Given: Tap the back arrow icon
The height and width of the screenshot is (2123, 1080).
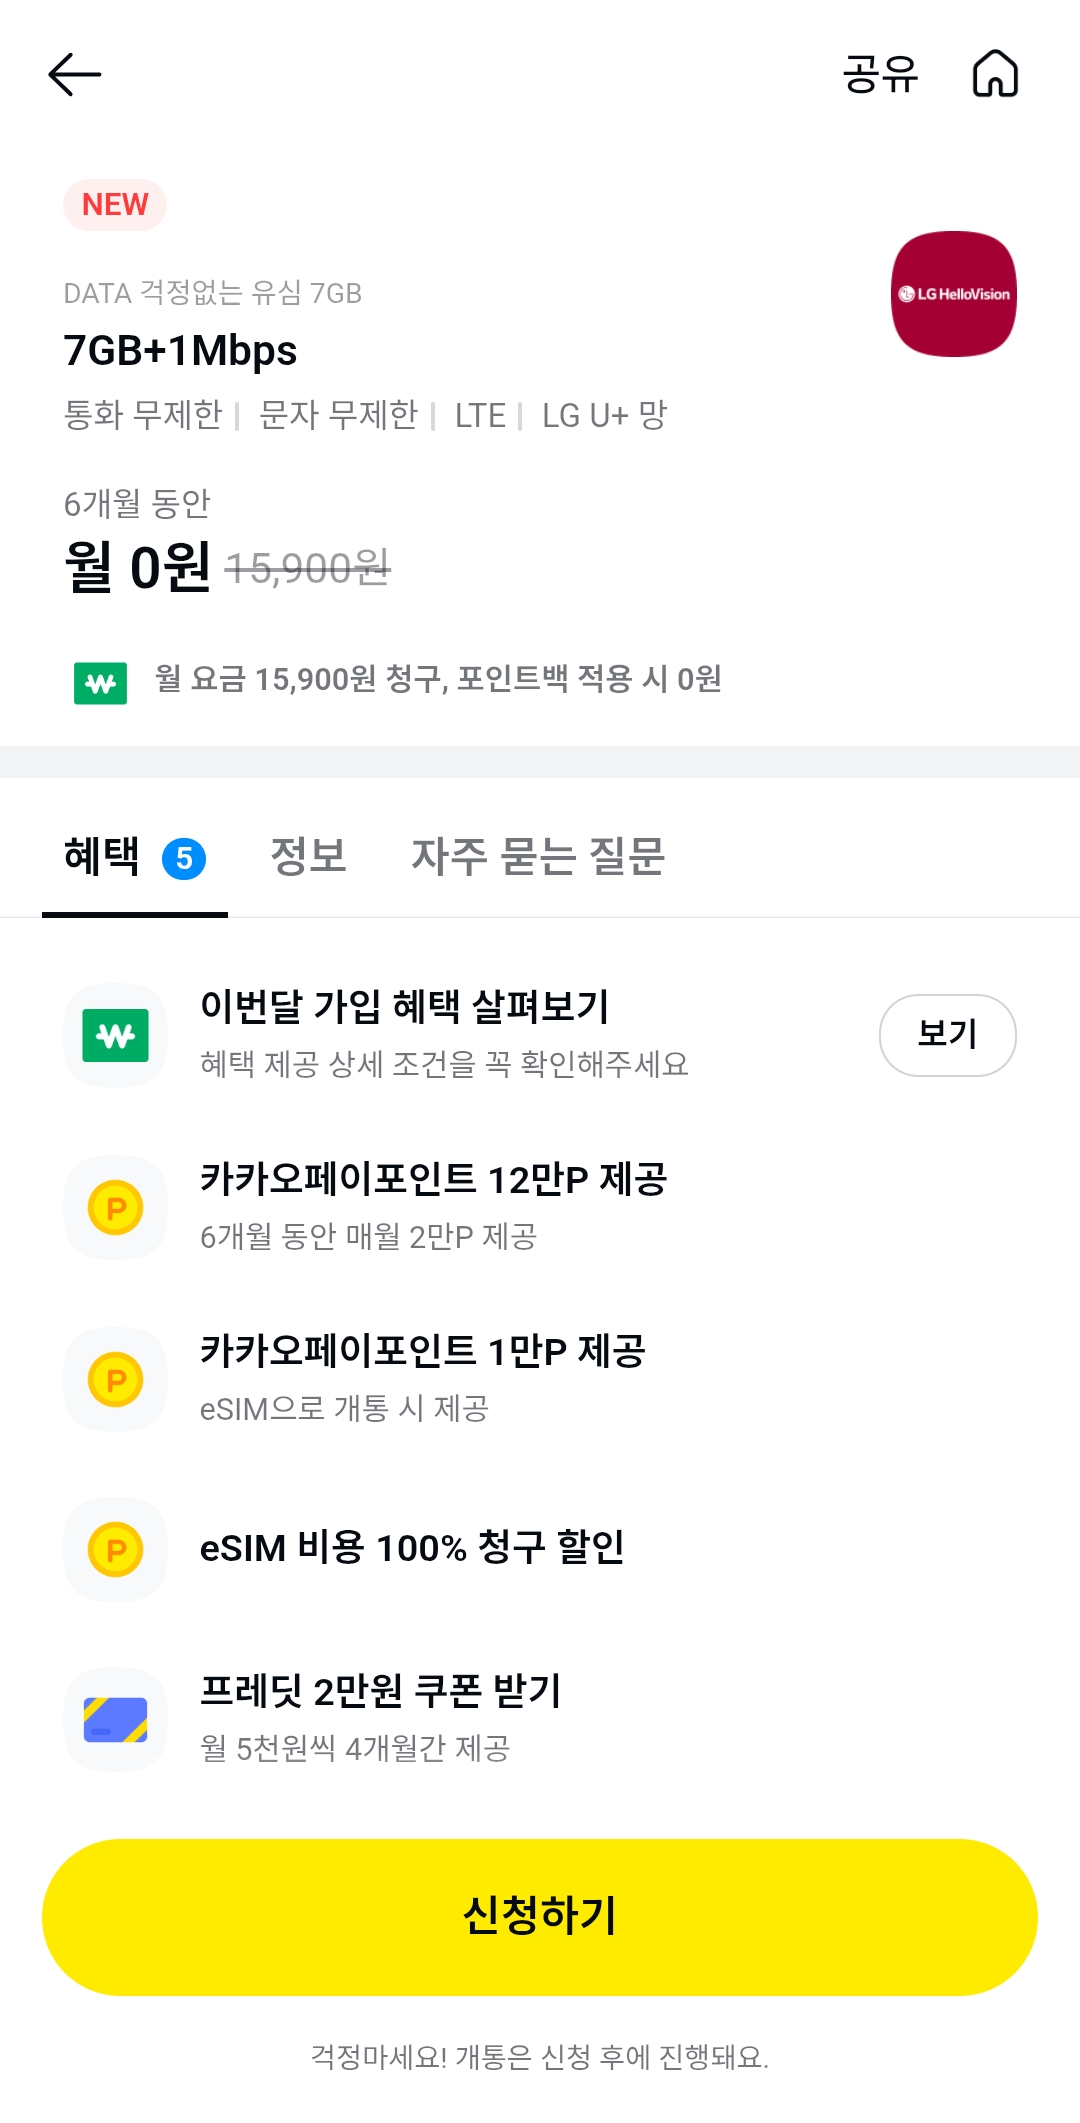Looking at the screenshot, I should 75,75.
